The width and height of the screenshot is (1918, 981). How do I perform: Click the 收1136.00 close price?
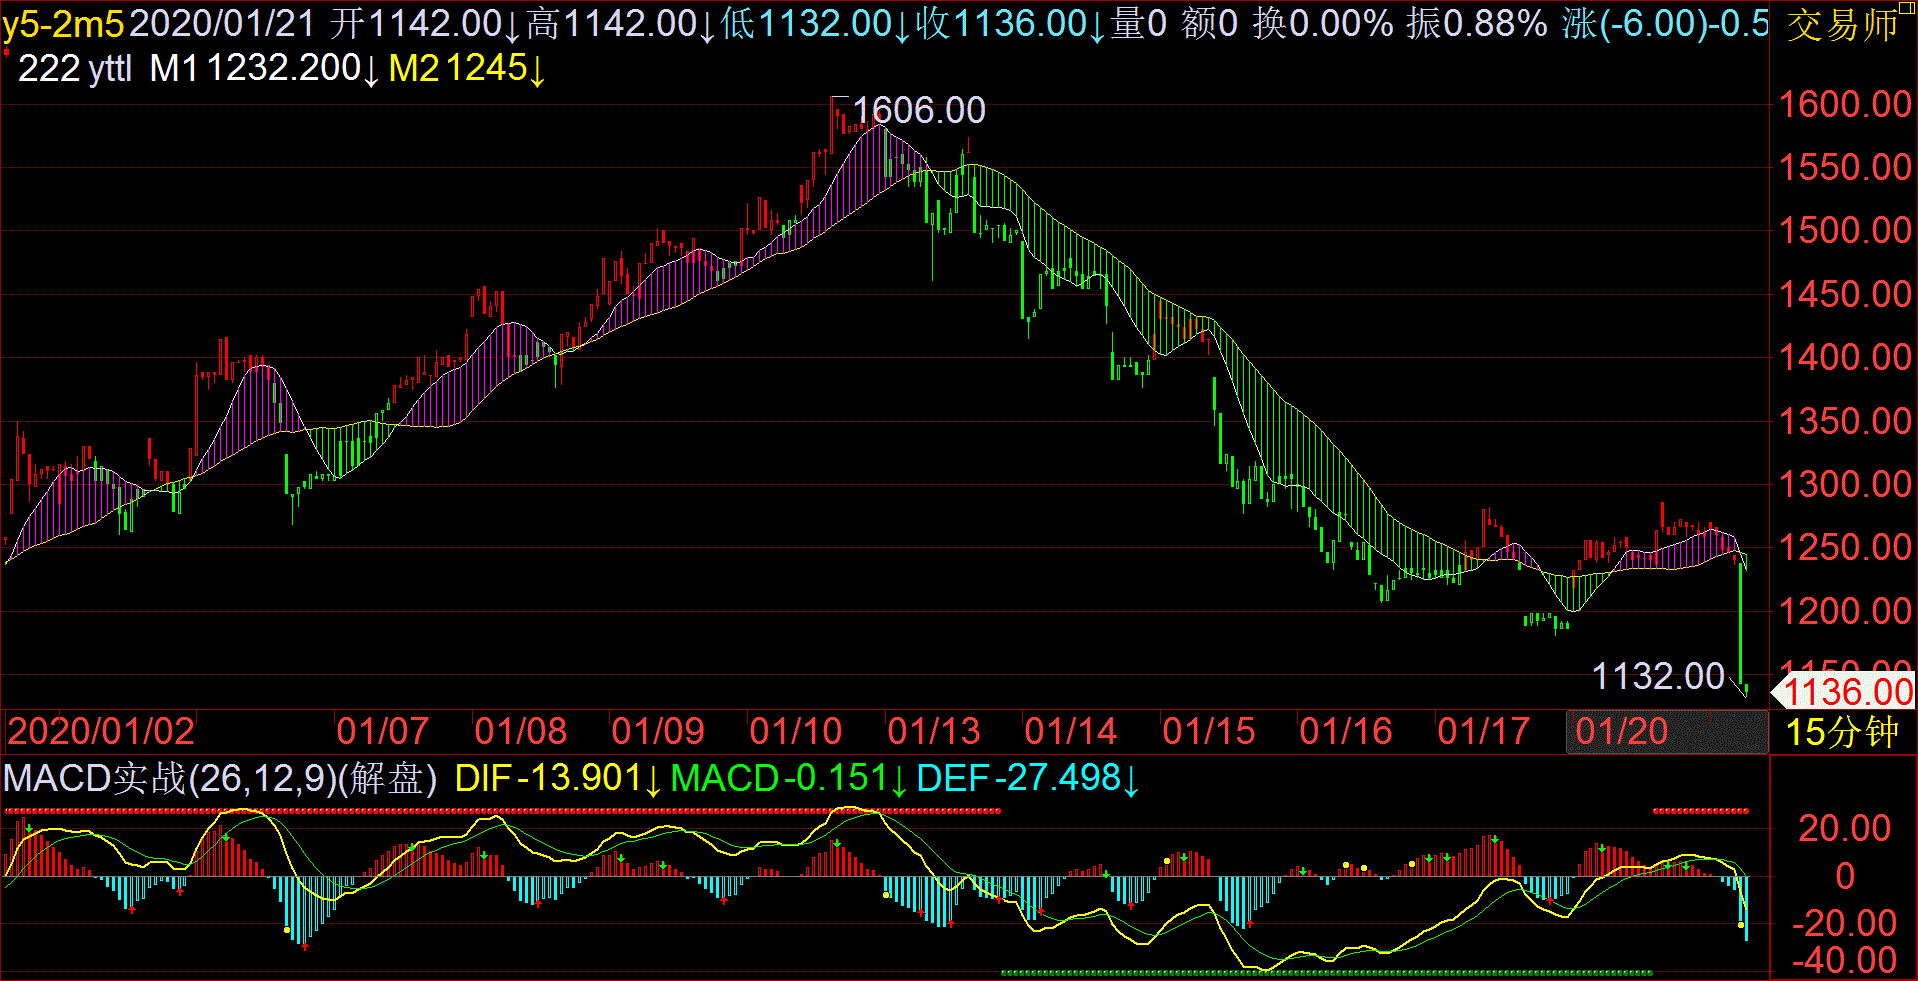tap(1010, 23)
